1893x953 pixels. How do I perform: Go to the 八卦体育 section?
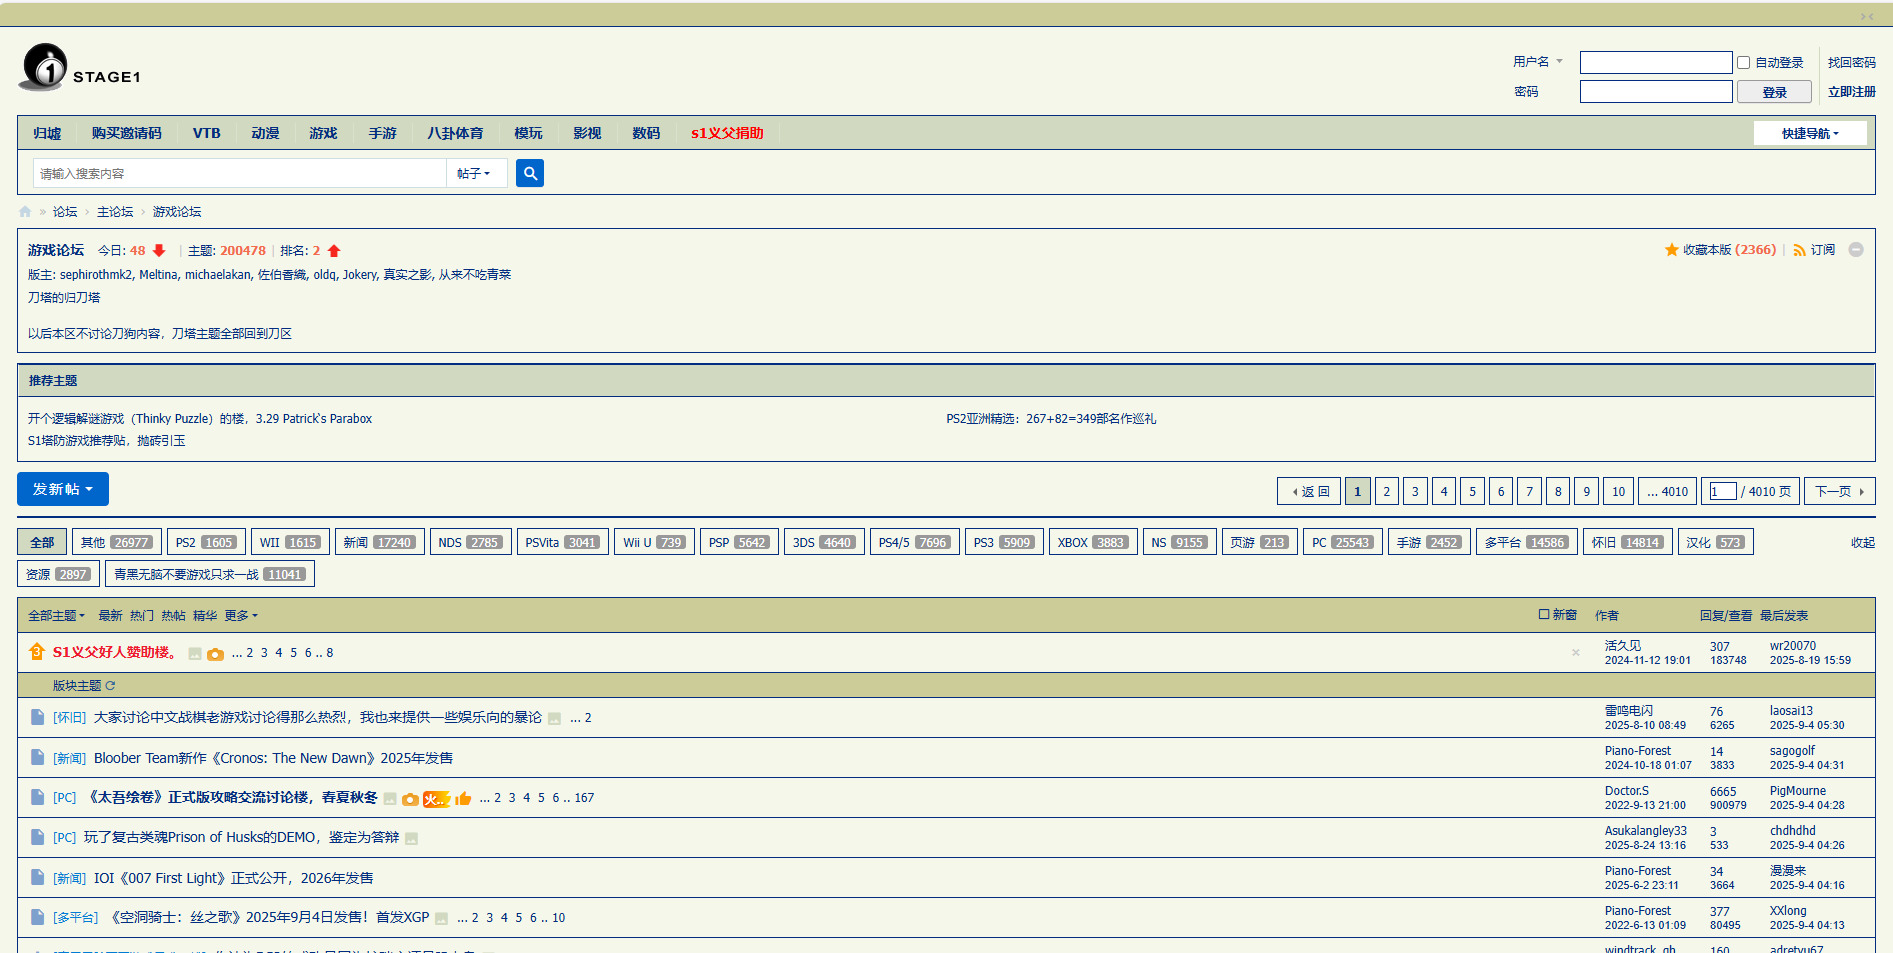pyautogui.click(x=455, y=133)
